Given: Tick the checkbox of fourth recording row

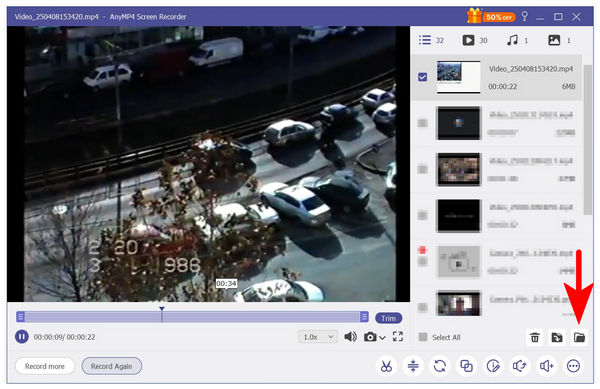Looking at the screenshot, I should click(x=422, y=215).
